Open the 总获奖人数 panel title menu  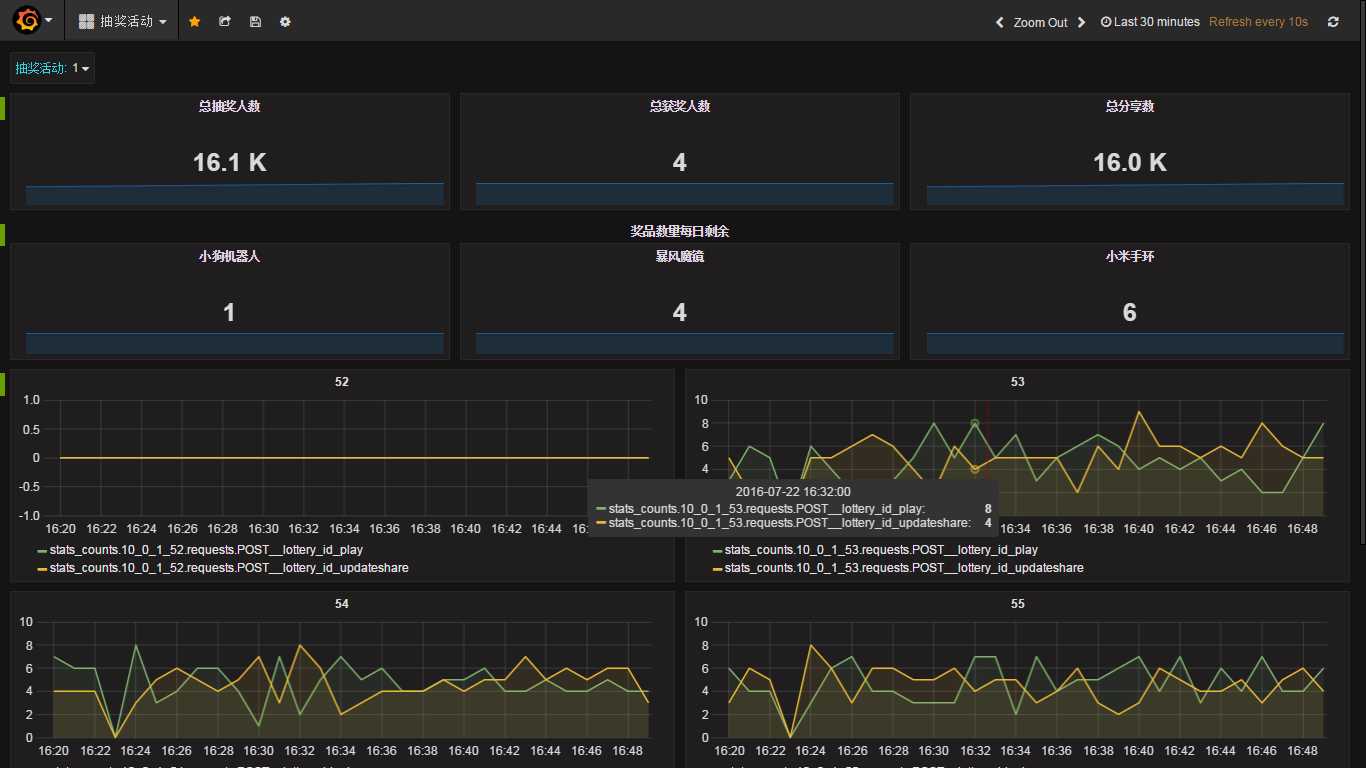coord(679,106)
